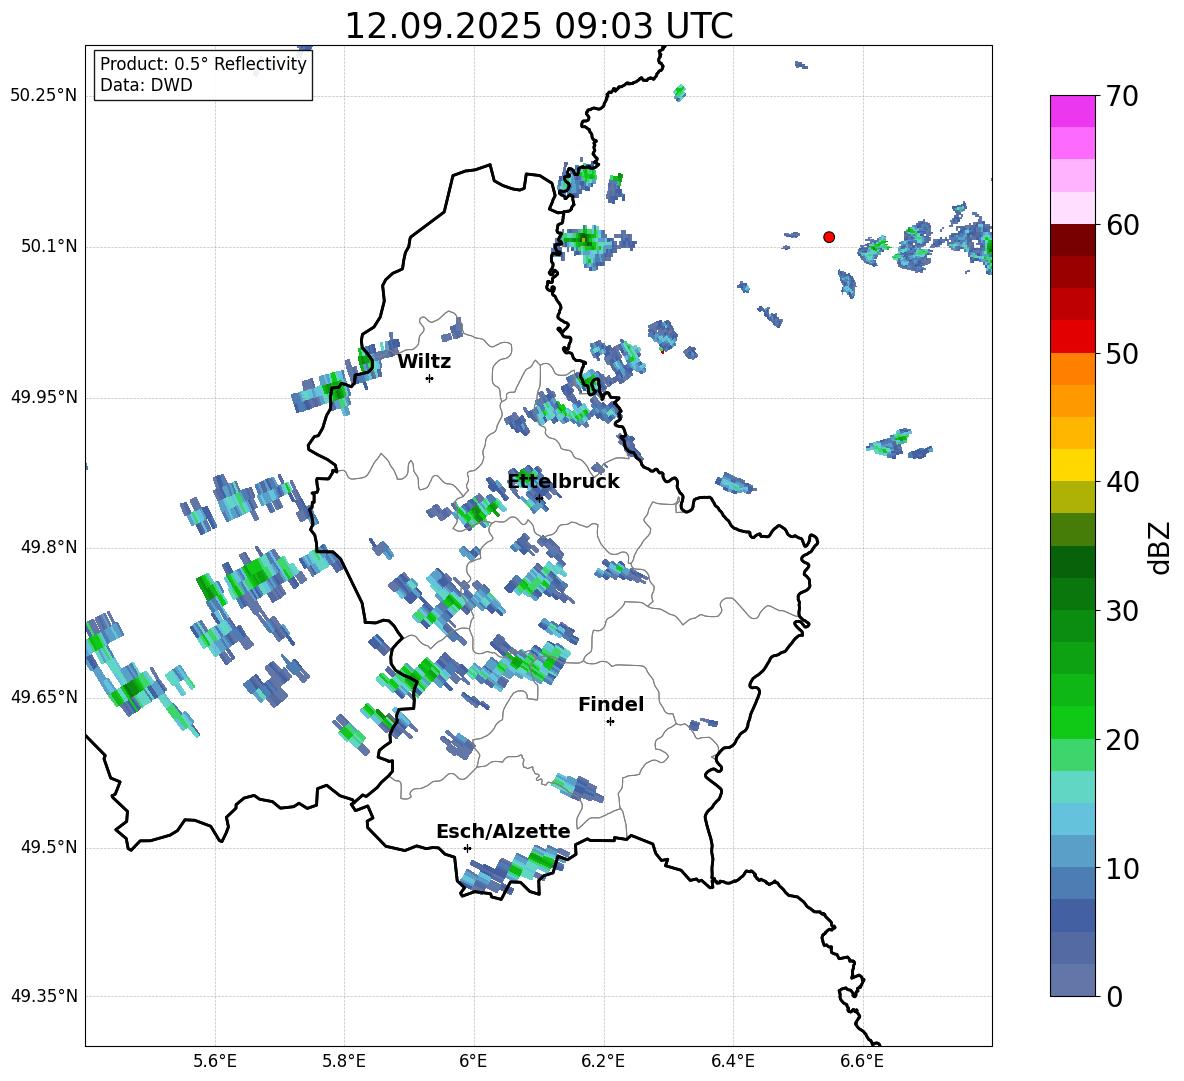Screen dimensions: 1184x1081
Task: Click the Wiltz station cross marker
Action: coord(430,378)
